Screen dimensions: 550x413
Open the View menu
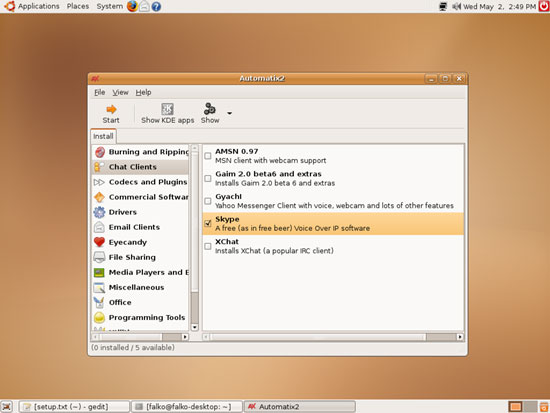[x=120, y=92]
